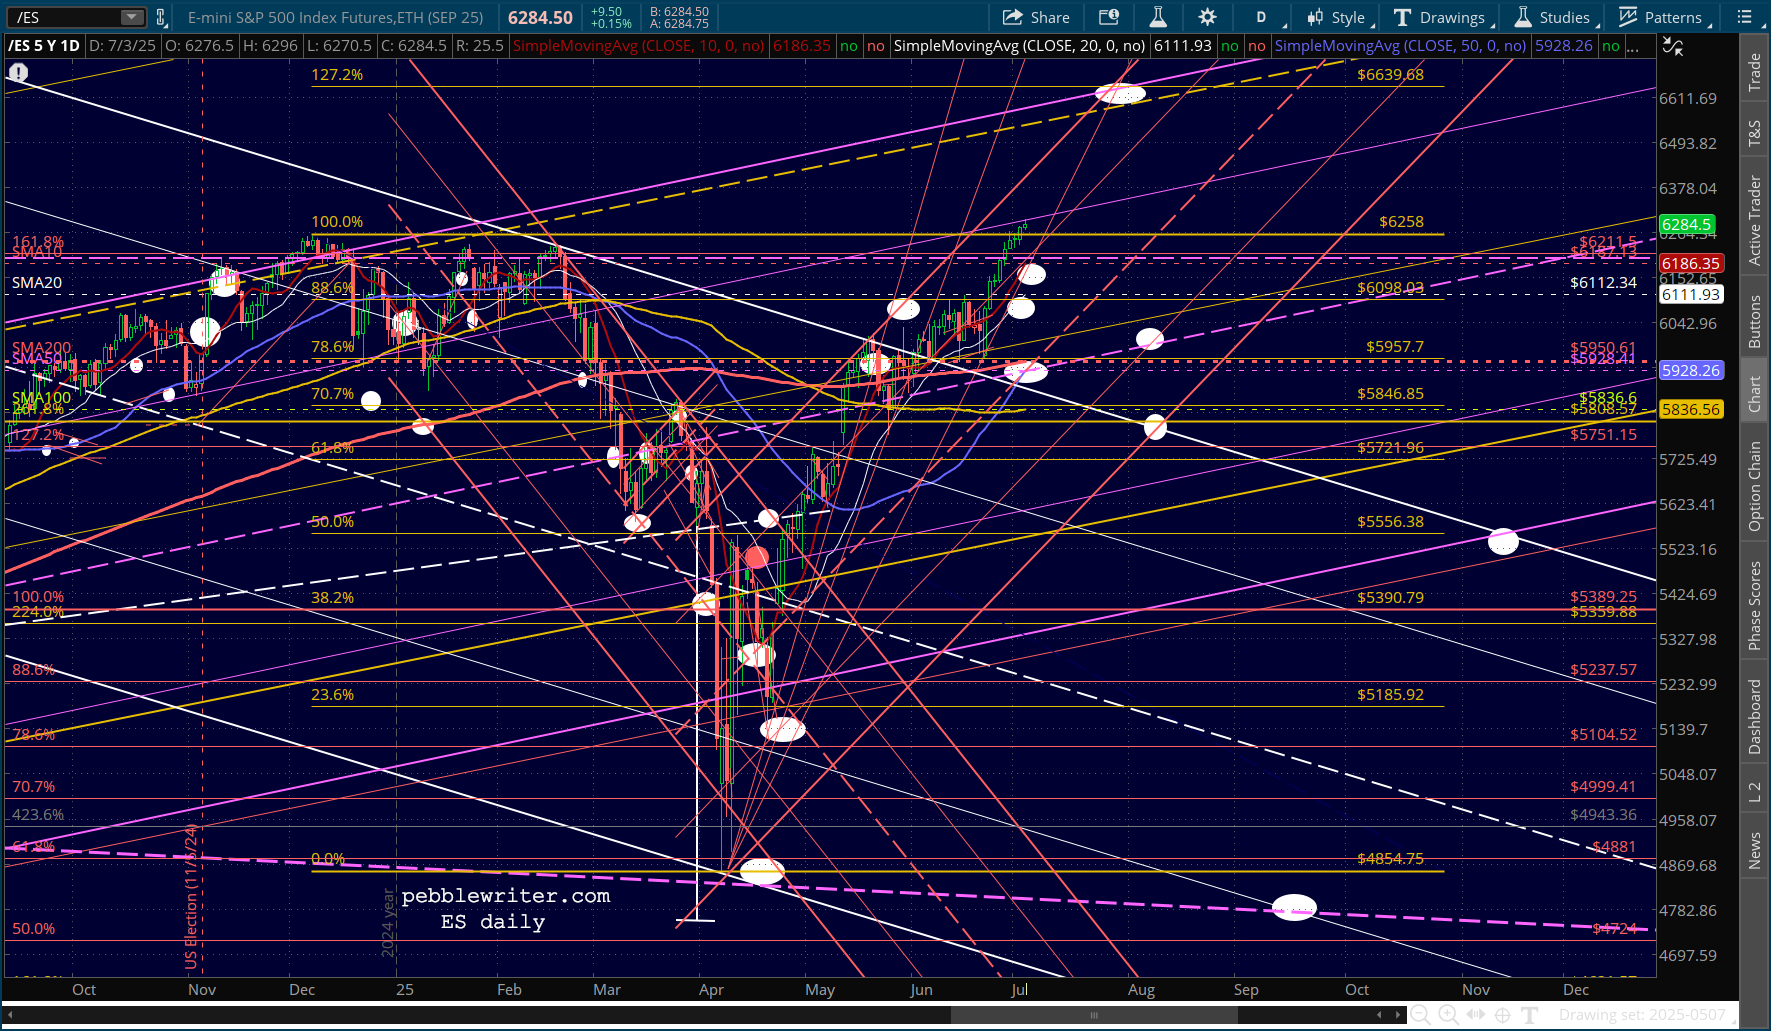Click the $6639.68 Fibonacci level label

(1390, 75)
